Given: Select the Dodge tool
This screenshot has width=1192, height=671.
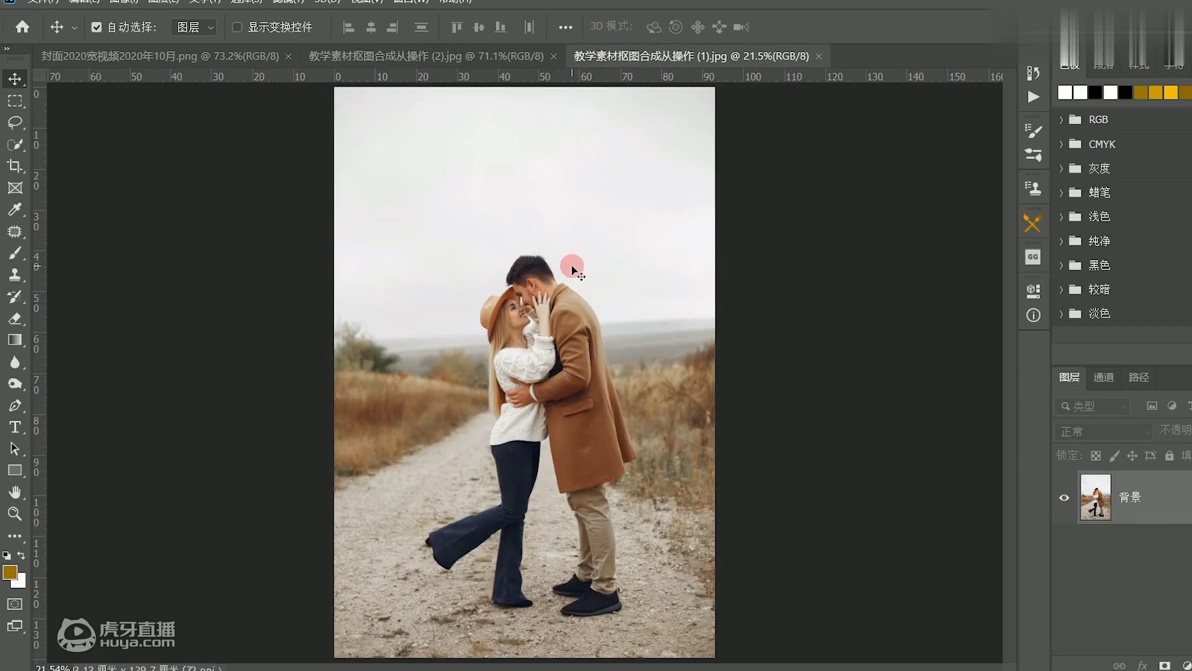Looking at the screenshot, I should [x=14, y=384].
